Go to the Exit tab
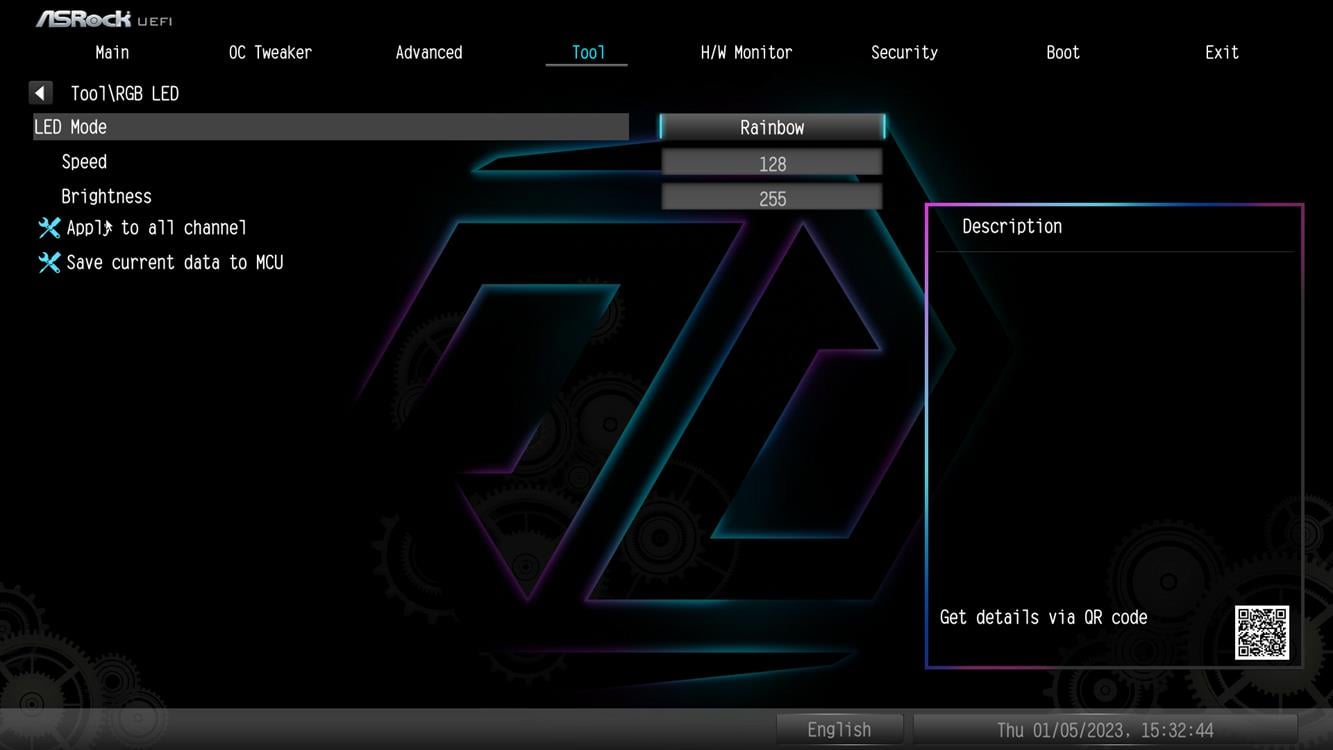 click(1221, 53)
